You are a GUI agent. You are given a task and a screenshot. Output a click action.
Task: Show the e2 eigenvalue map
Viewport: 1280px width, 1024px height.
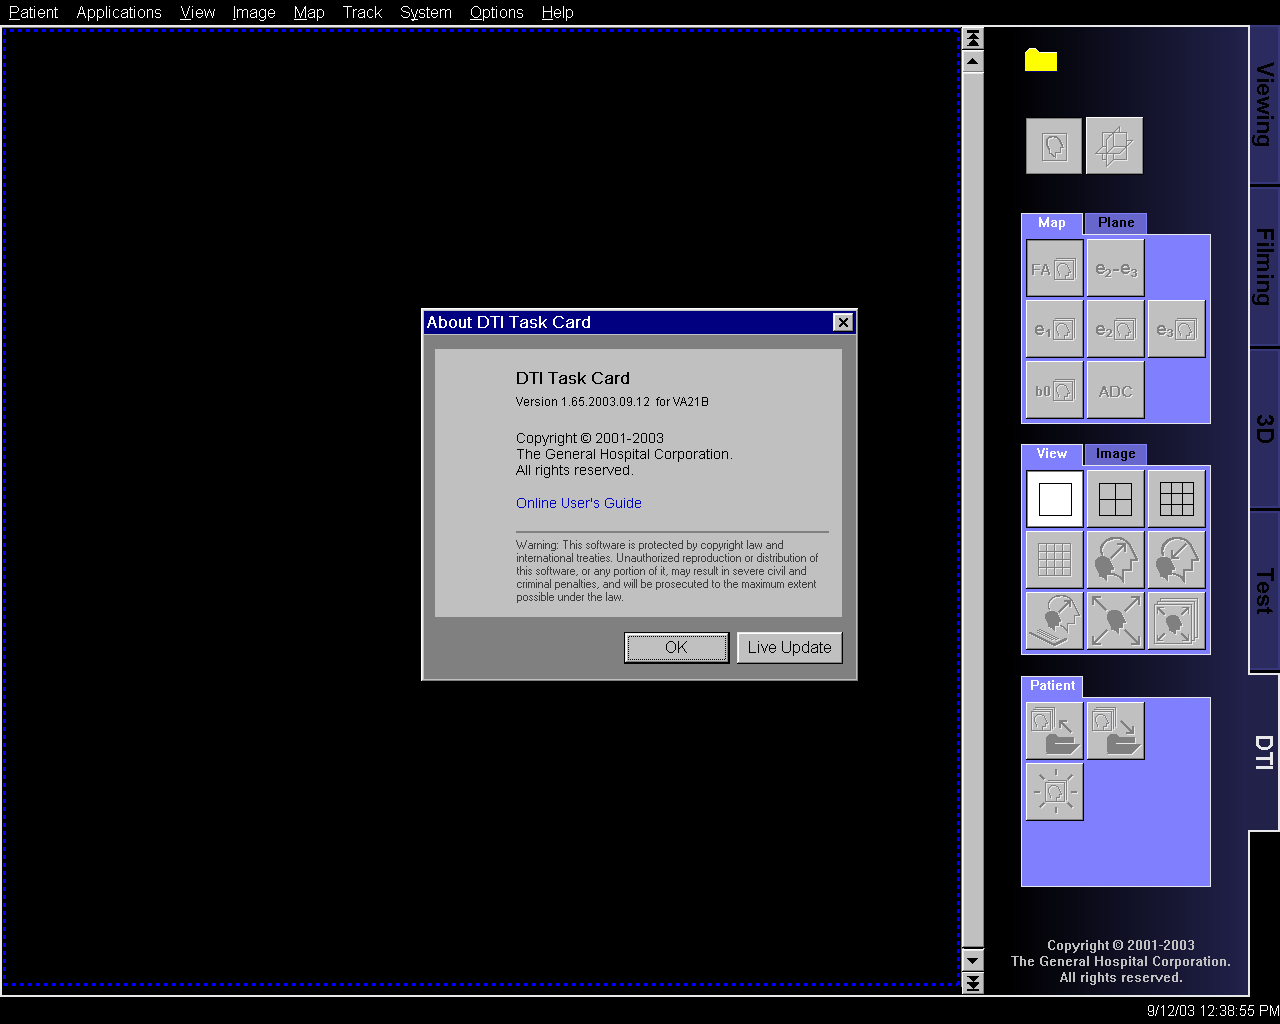pyautogui.click(x=1115, y=329)
